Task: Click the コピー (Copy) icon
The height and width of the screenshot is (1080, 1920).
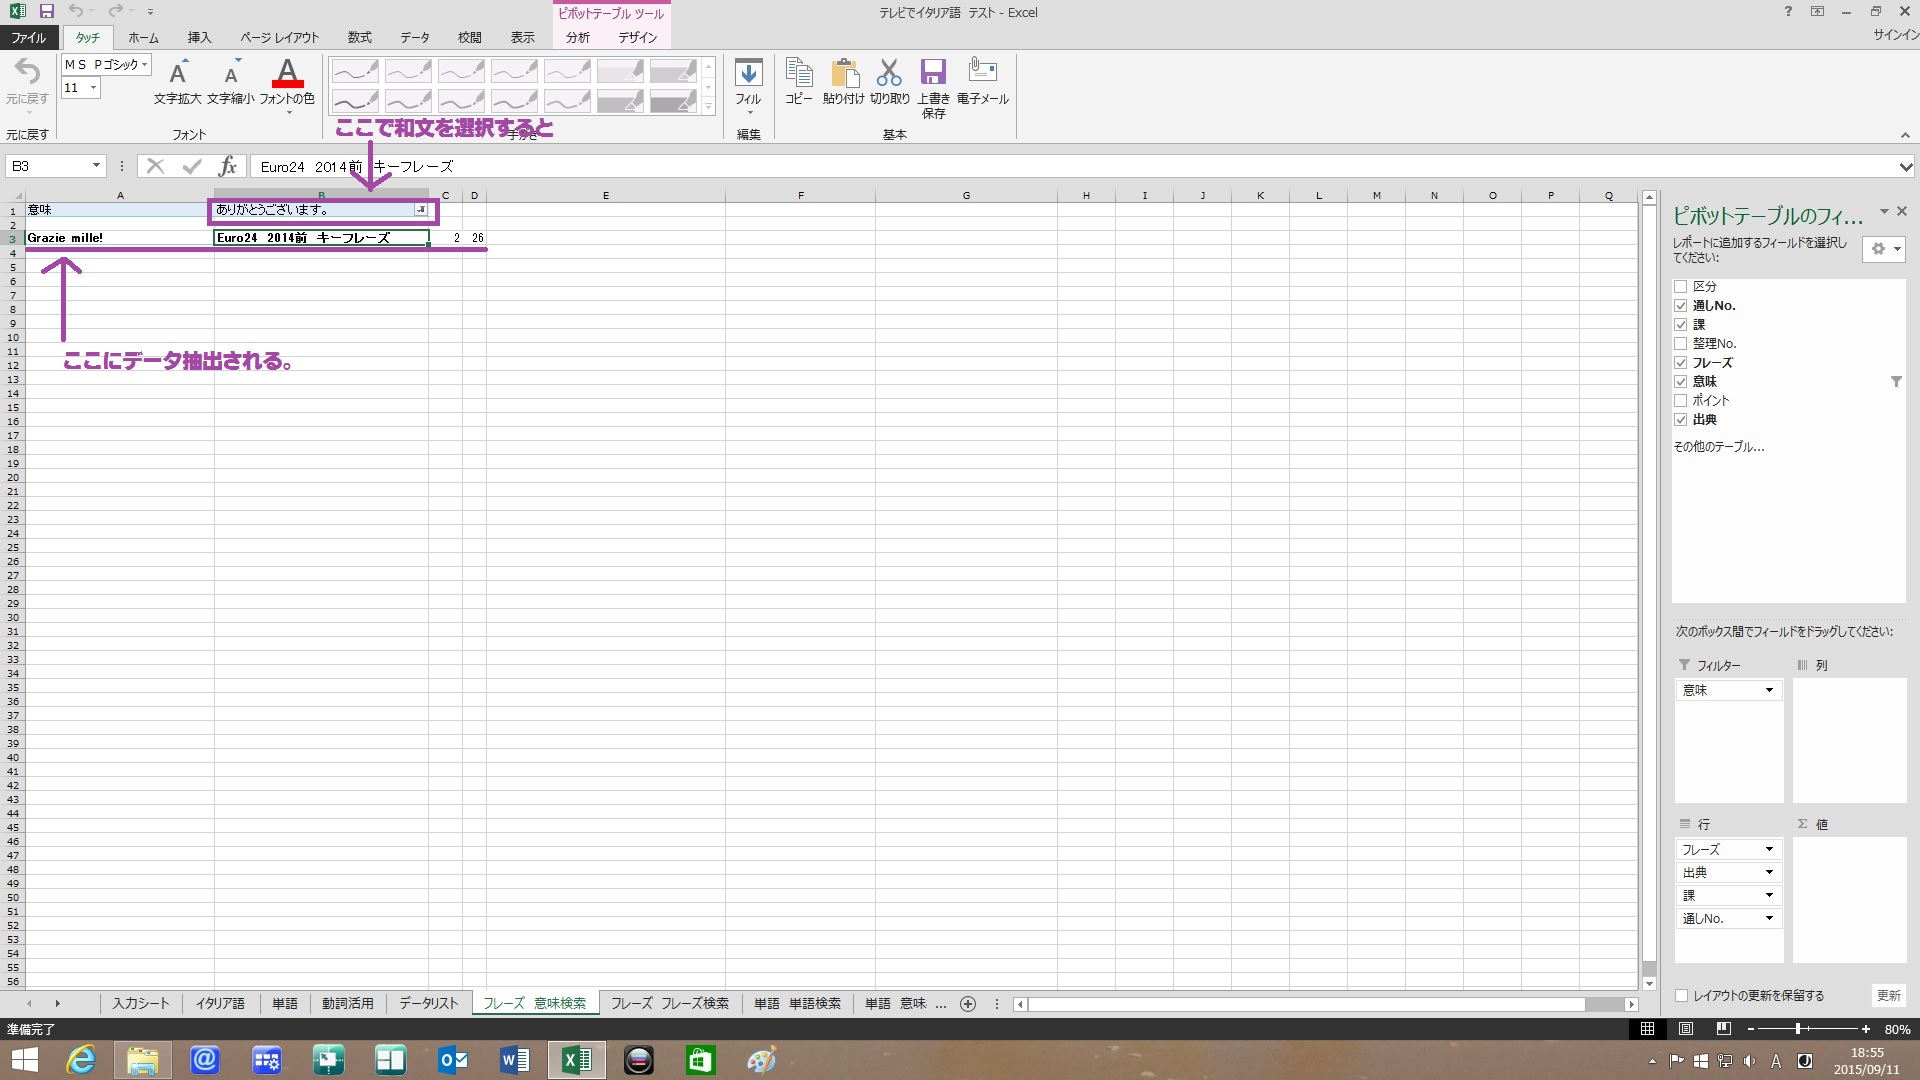Action: (798, 74)
